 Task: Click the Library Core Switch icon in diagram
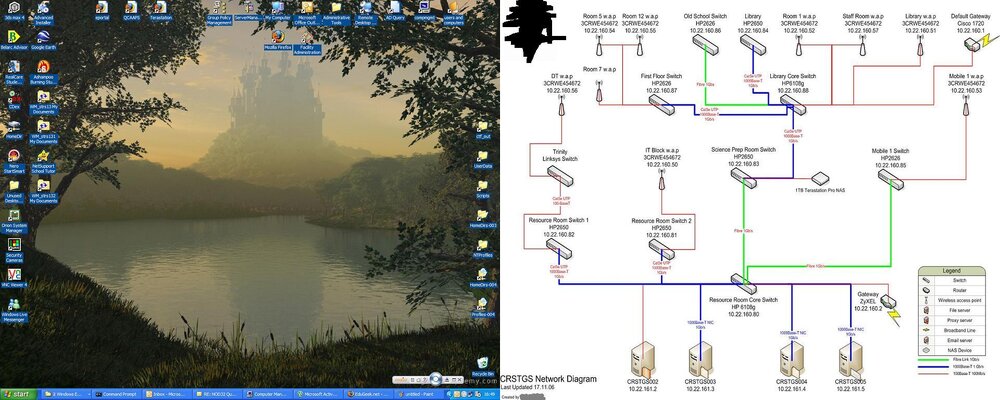click(793, 105)
